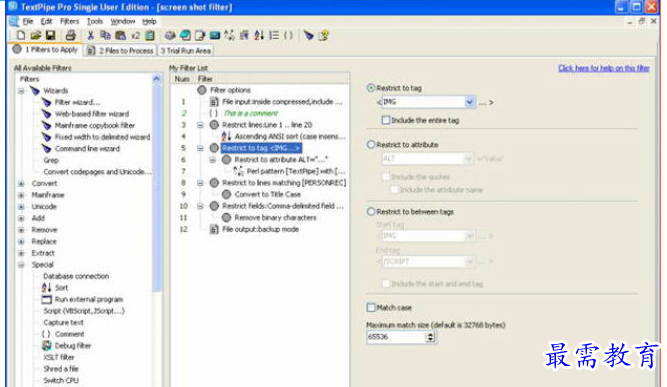Collapse the Special tree node
Screen dimensions: 667x387
[21, 265]
